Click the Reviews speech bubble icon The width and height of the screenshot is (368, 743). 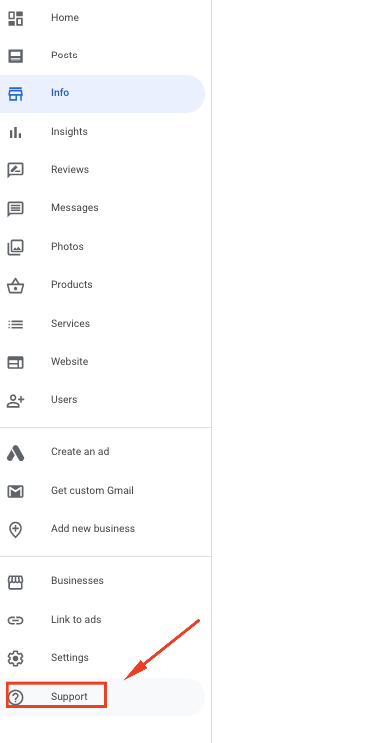pyautogui.click(x=15, y=170)
